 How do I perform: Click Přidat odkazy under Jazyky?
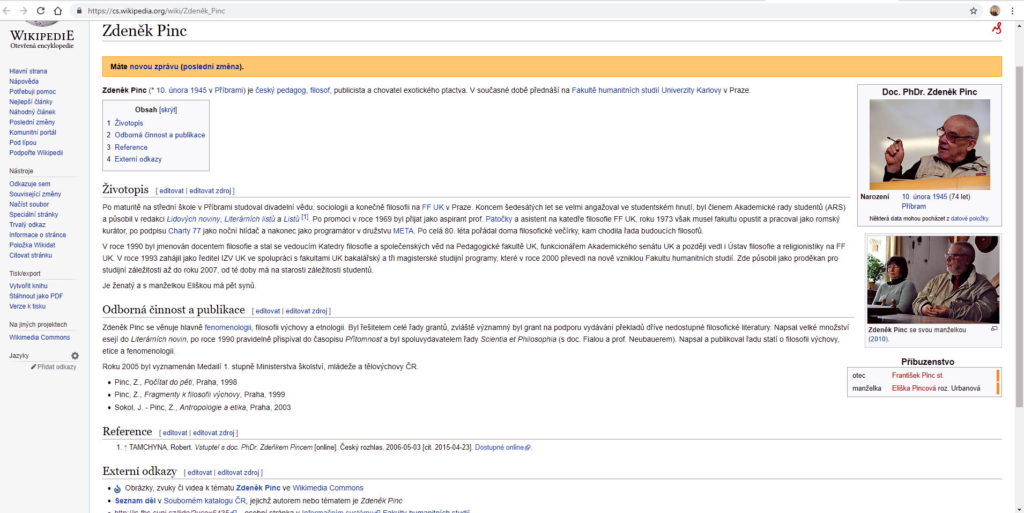[56, 367]
